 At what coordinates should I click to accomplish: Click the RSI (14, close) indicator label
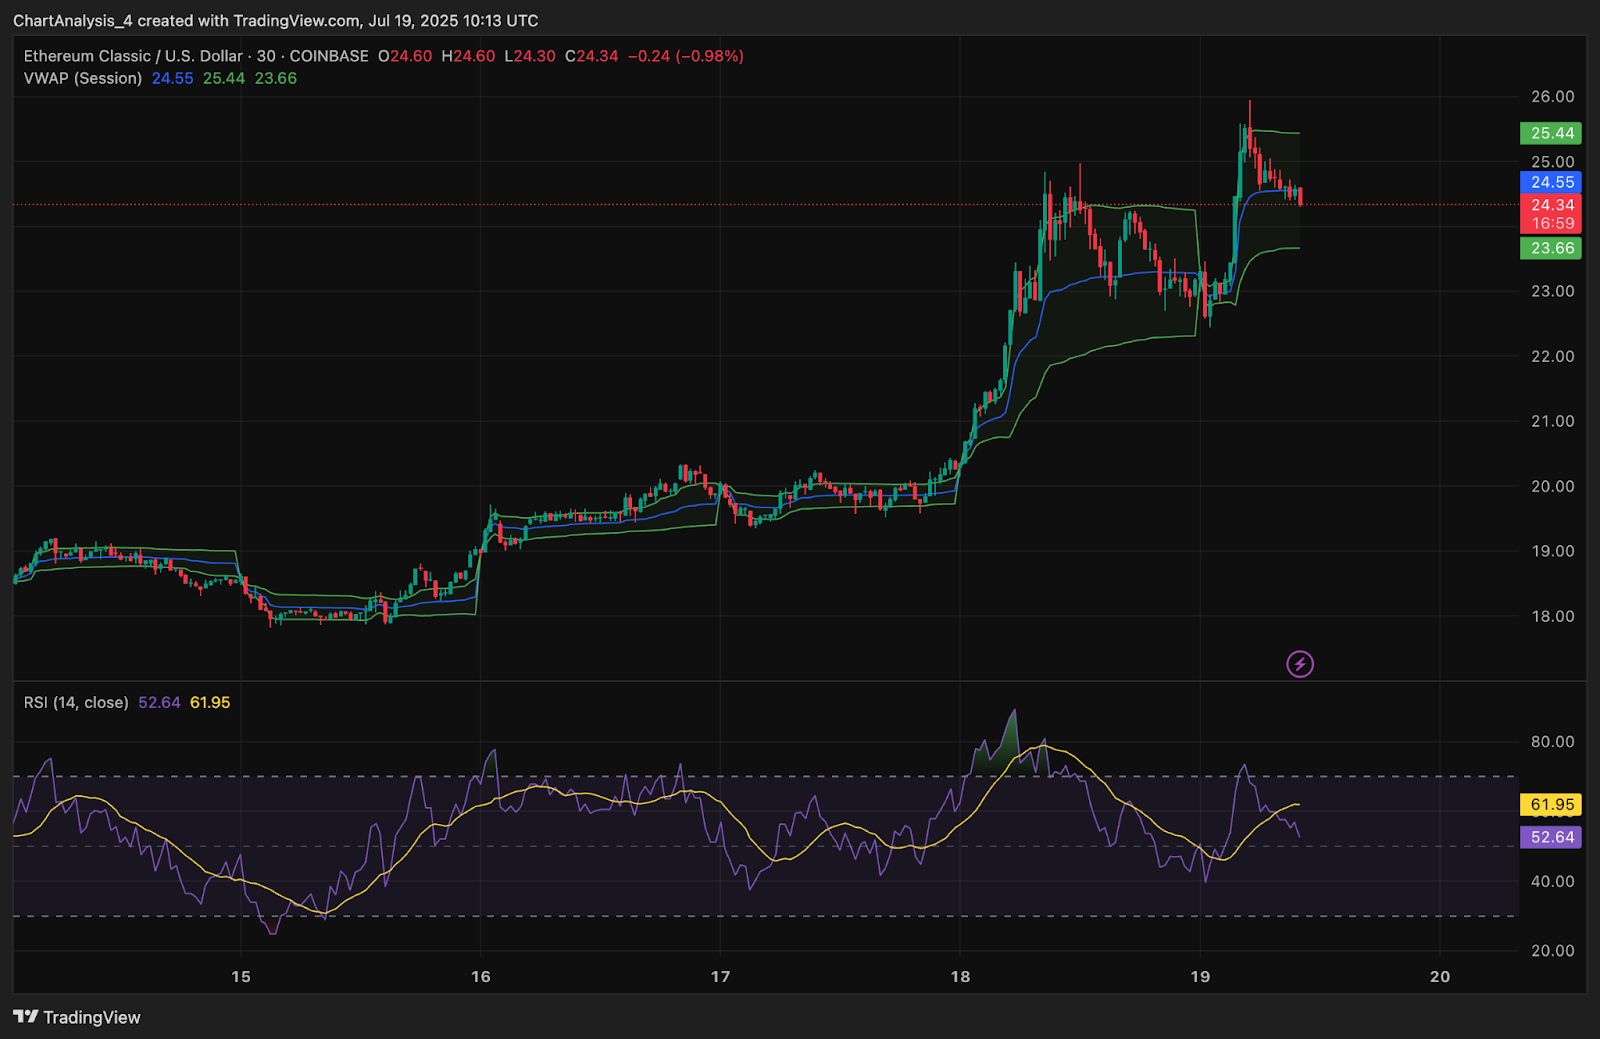tap(76, 702)
